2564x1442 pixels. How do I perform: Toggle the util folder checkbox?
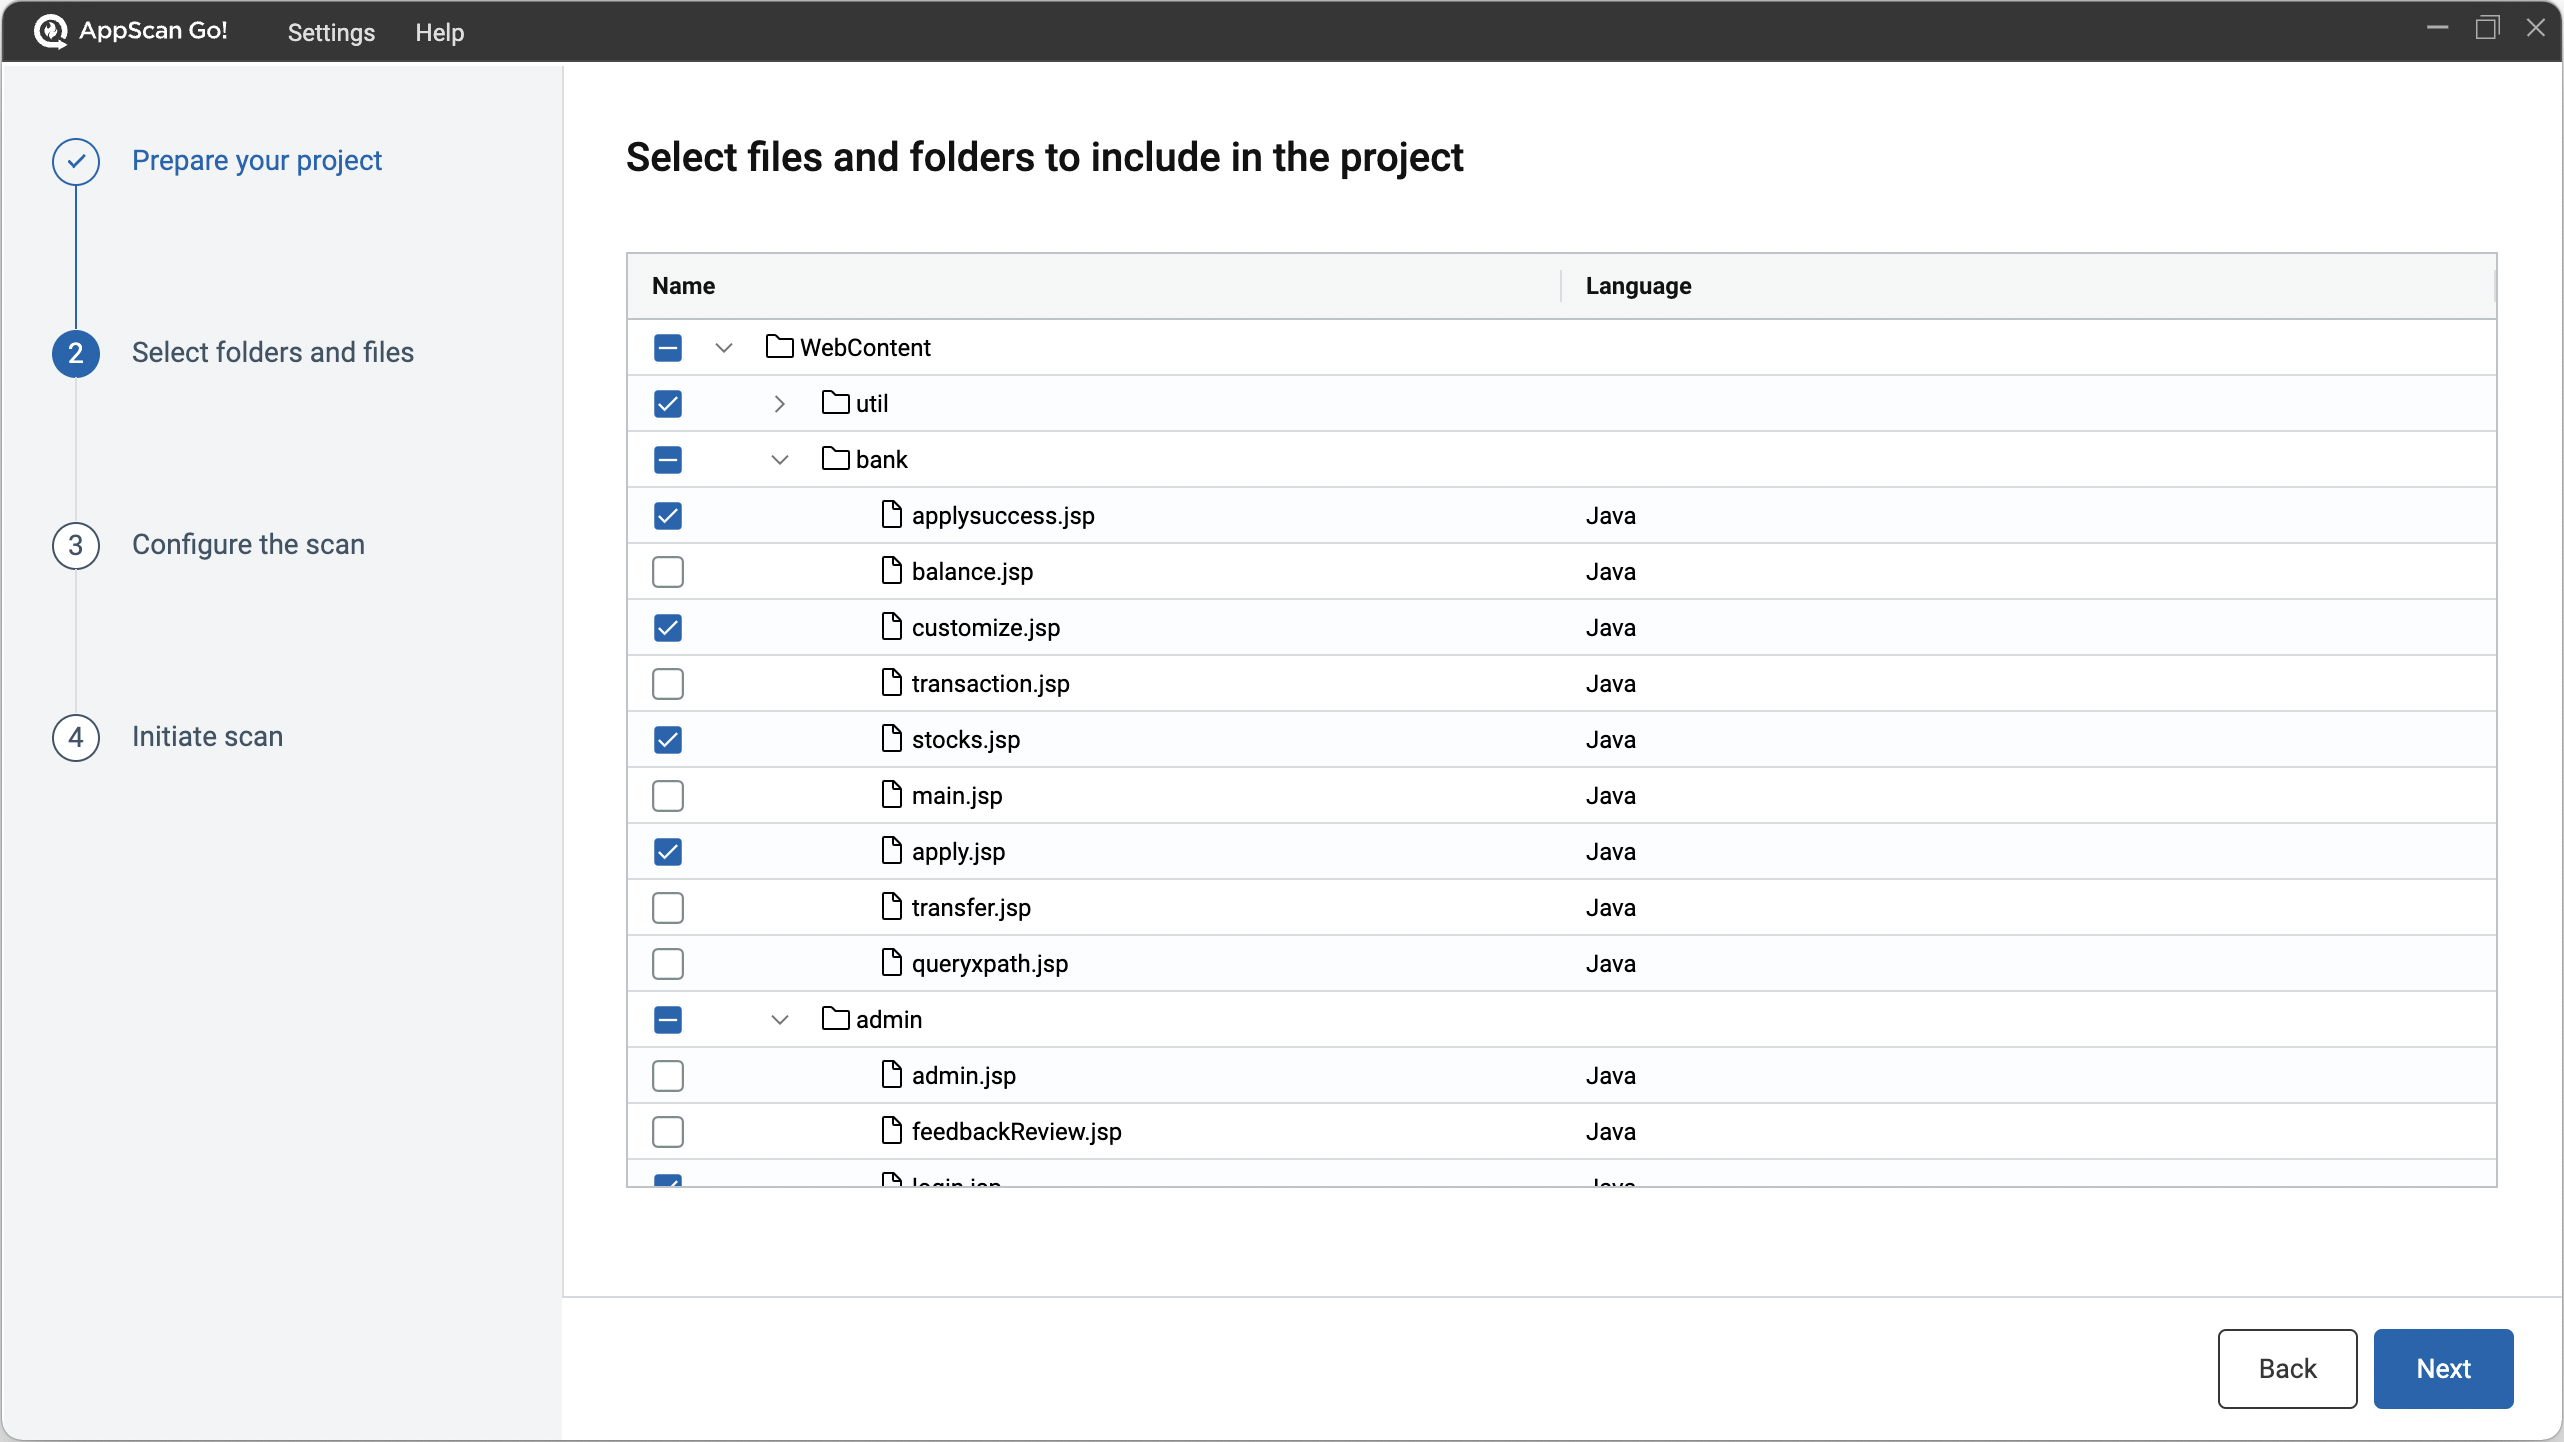[x=668, y=404]
